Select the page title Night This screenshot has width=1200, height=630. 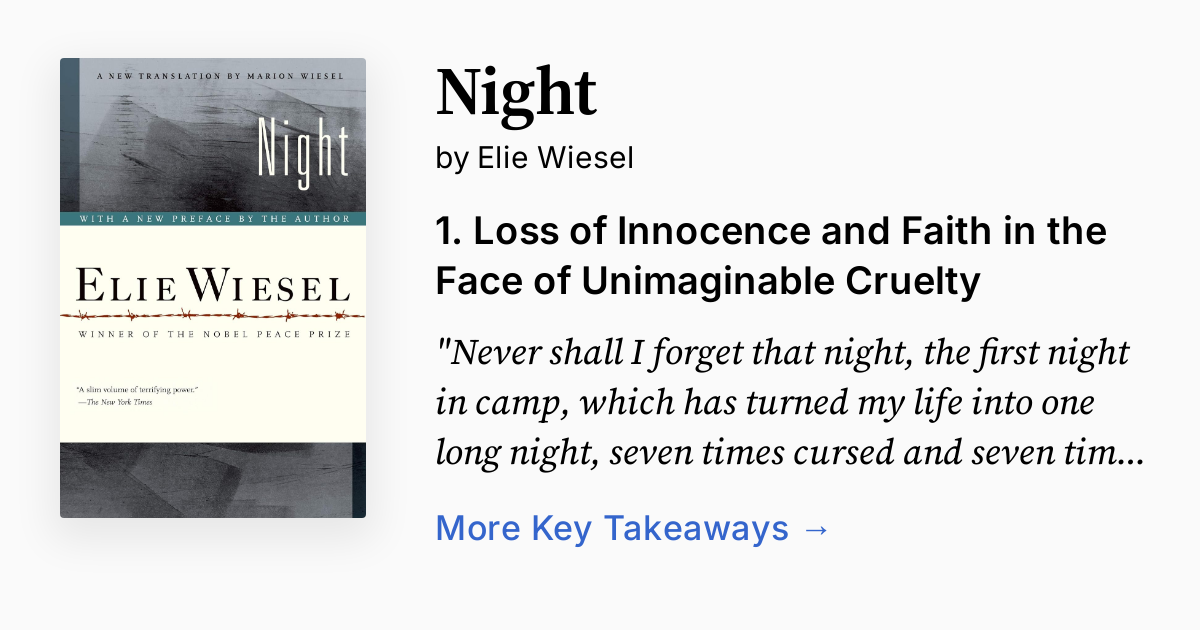(x=516, y=93)
